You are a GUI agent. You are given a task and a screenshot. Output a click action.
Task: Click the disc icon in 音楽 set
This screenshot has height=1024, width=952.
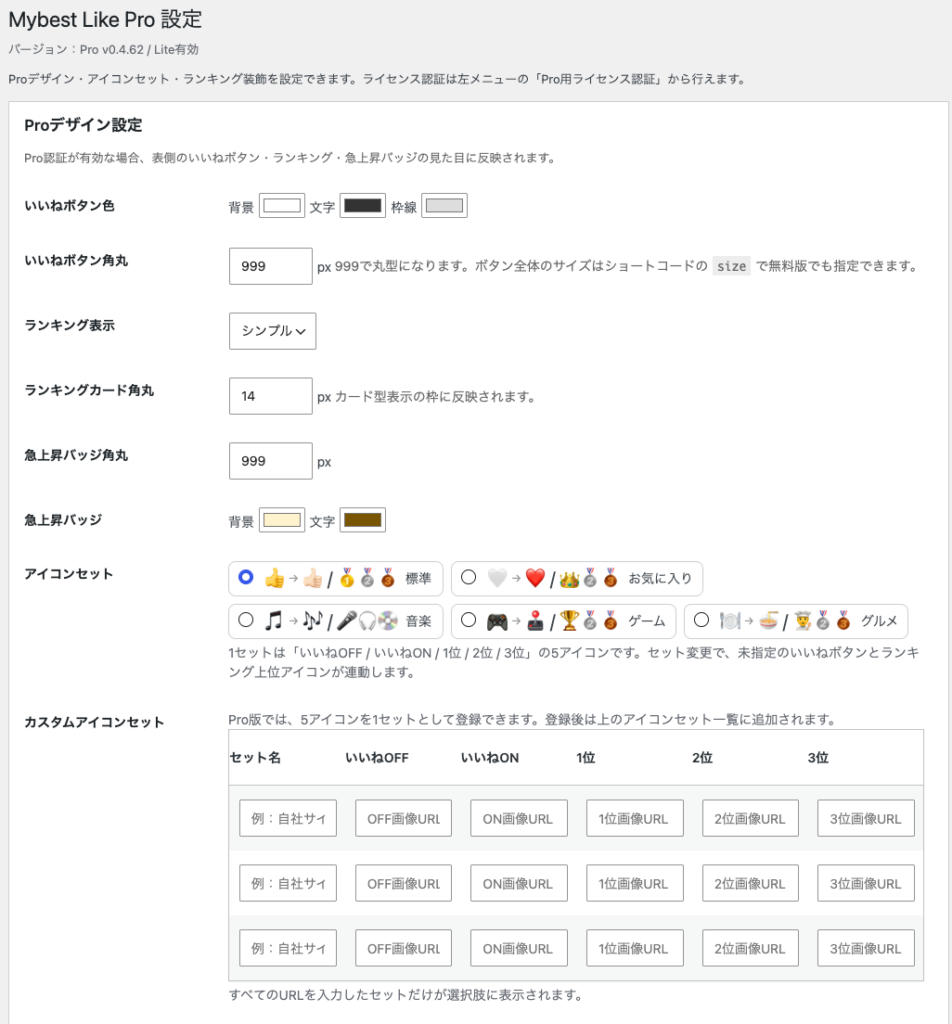tap(388, 620)
